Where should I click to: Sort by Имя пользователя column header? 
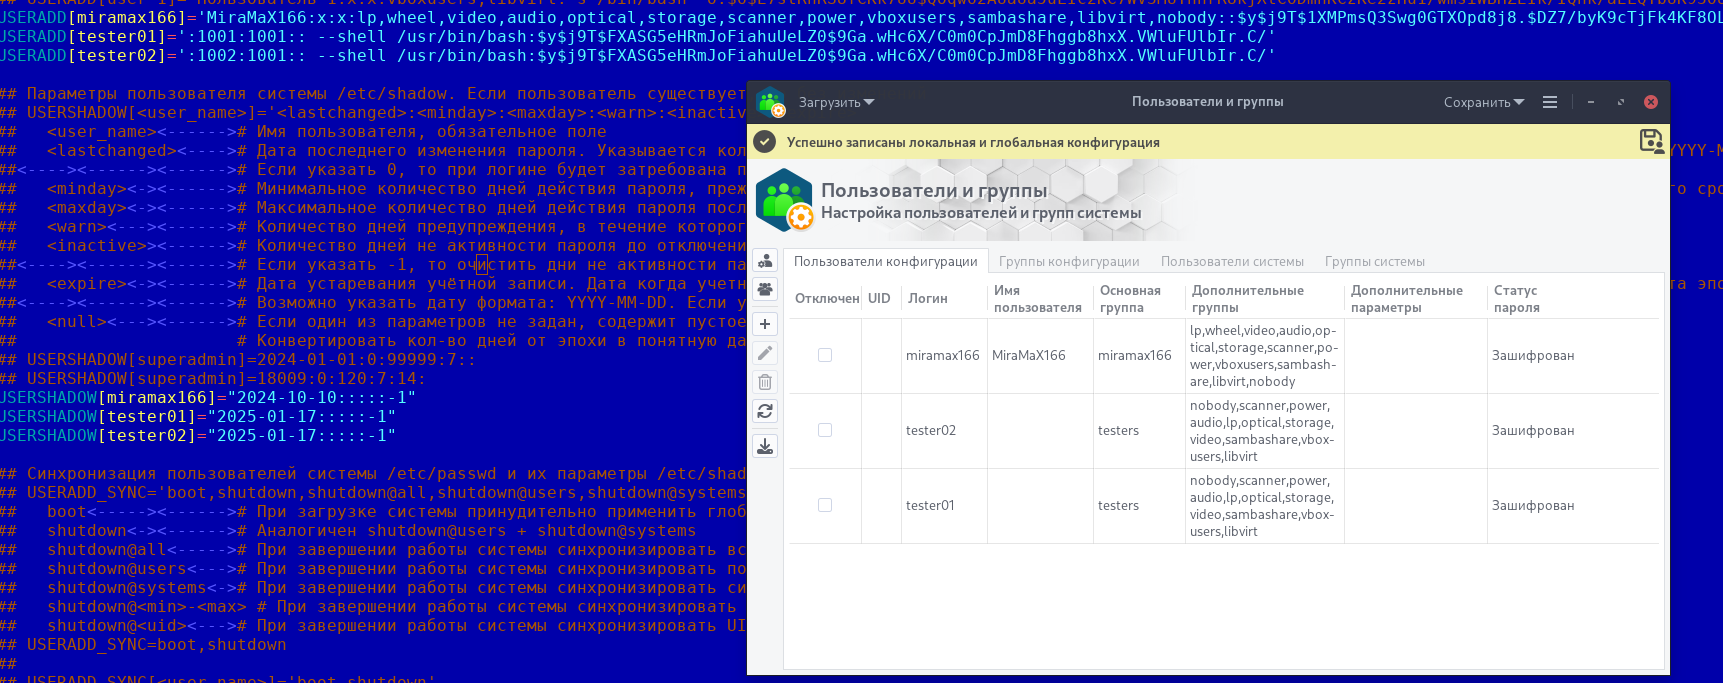[1038, 298]
